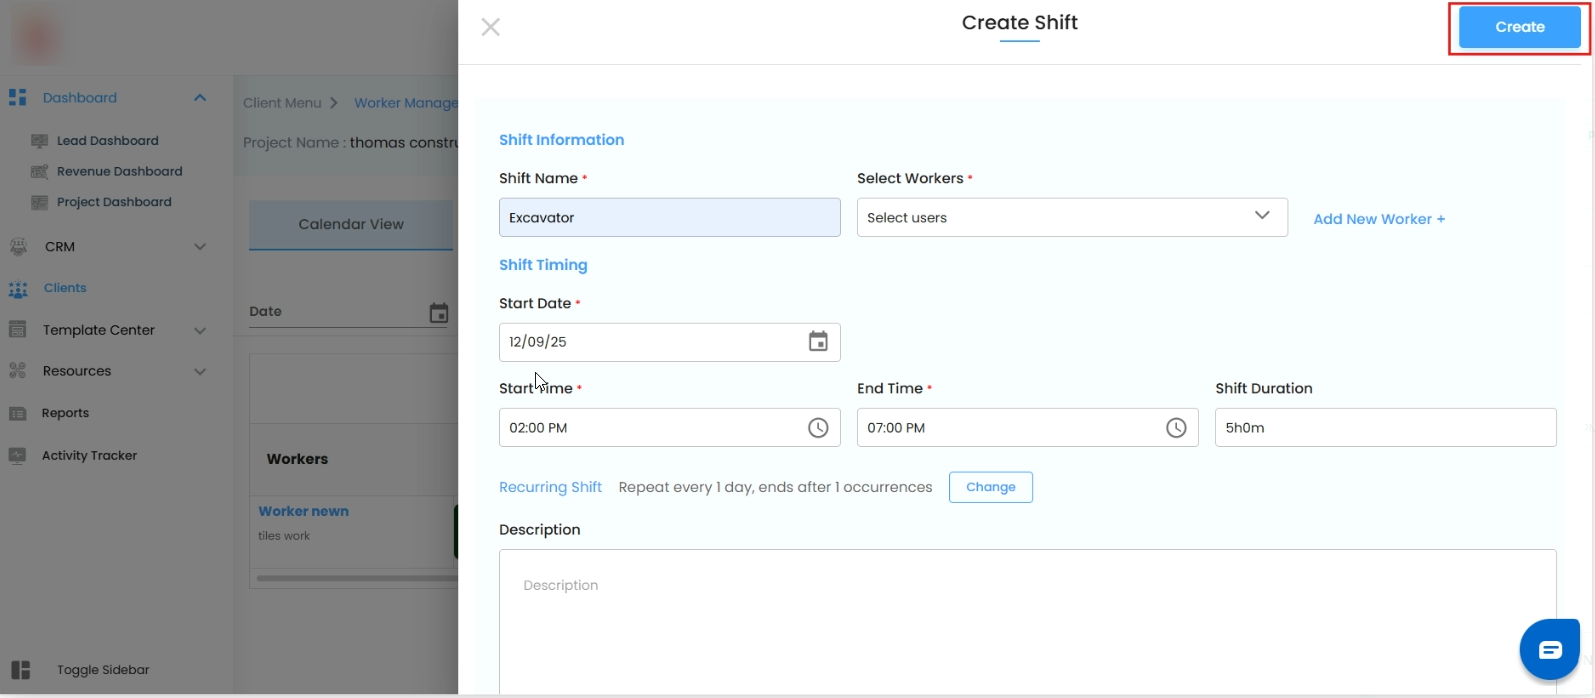Click the Activity Tracker sidebar icon
Viewport: 1595px width, 698px height.
coord(18,456)
